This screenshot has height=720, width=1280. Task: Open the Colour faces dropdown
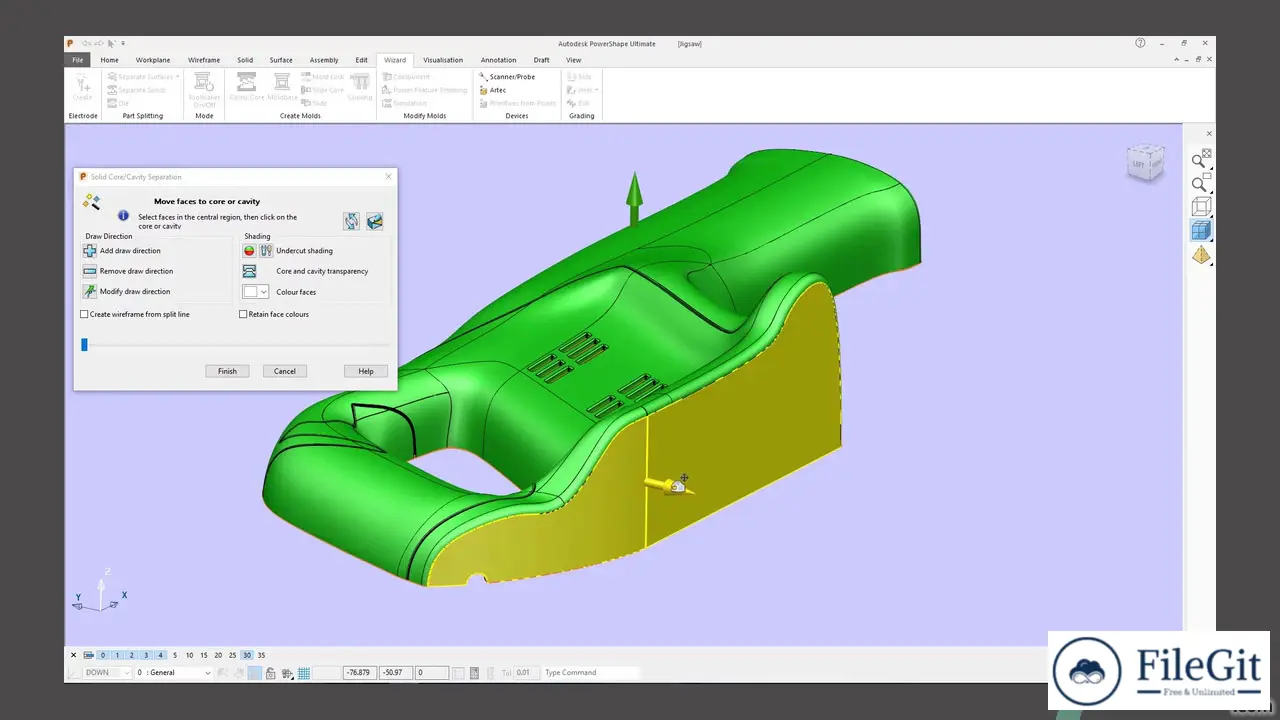point(264,292)
